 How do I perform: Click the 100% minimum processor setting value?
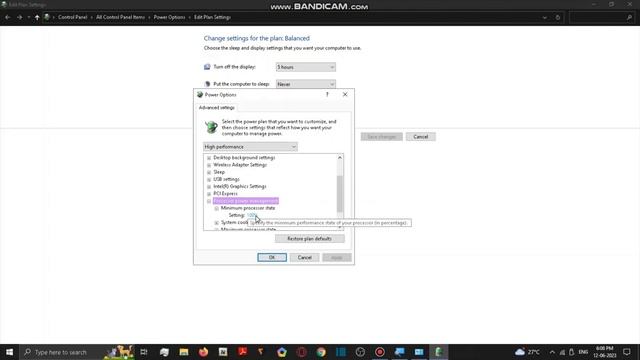point(251,215)
